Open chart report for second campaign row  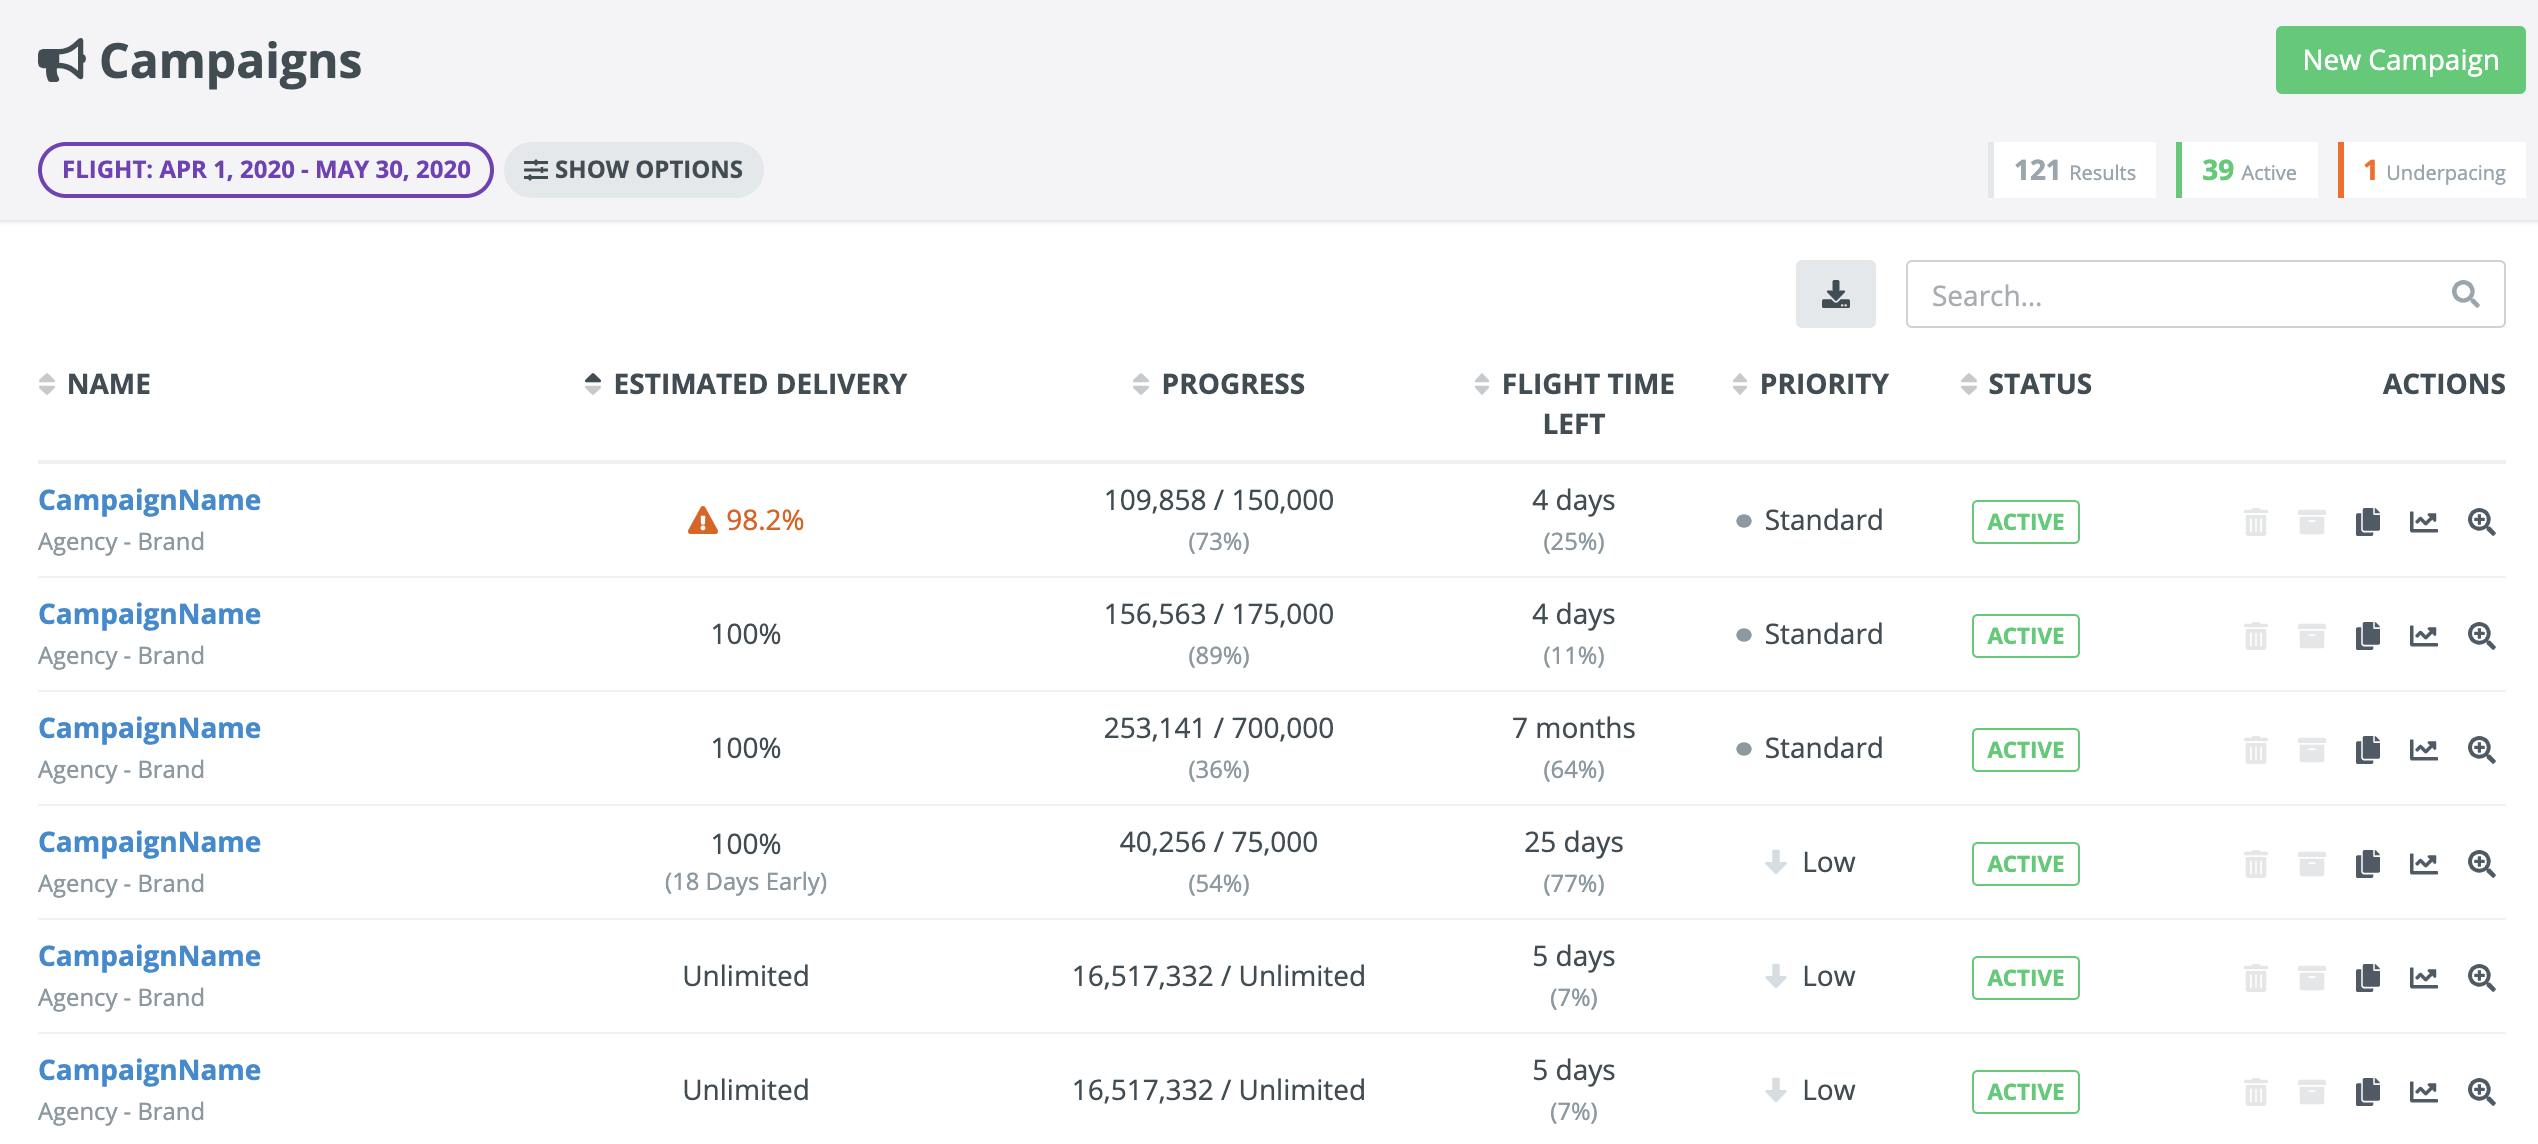pyautogui.click(x=2423, y=636)
